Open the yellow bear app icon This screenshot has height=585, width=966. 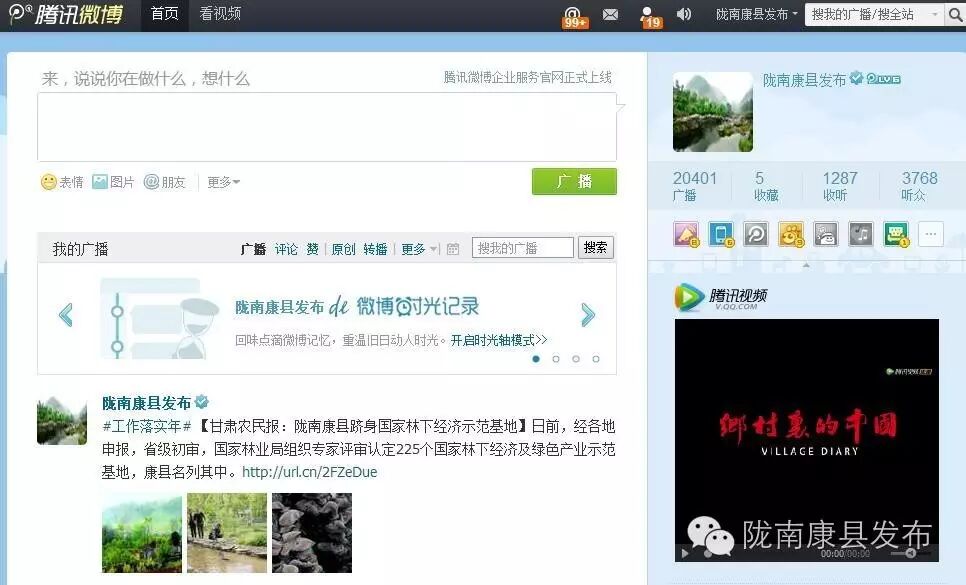pyautogui.click(x=791, y=234)
